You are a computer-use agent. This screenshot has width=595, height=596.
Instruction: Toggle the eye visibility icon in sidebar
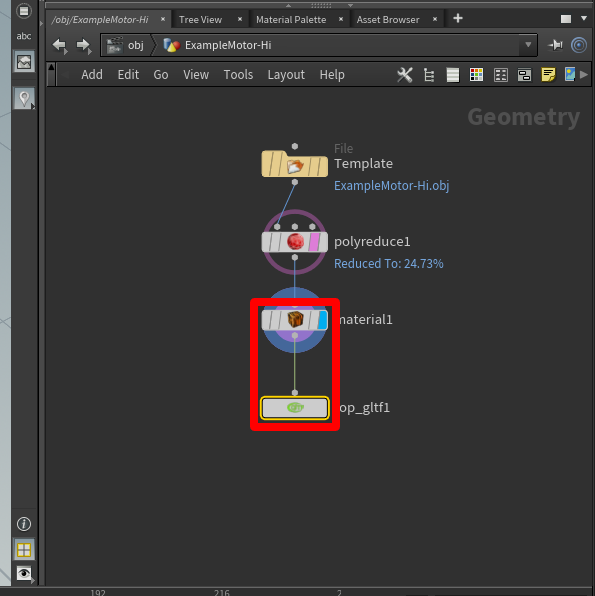pyautogui.click(x=24, y=573)
